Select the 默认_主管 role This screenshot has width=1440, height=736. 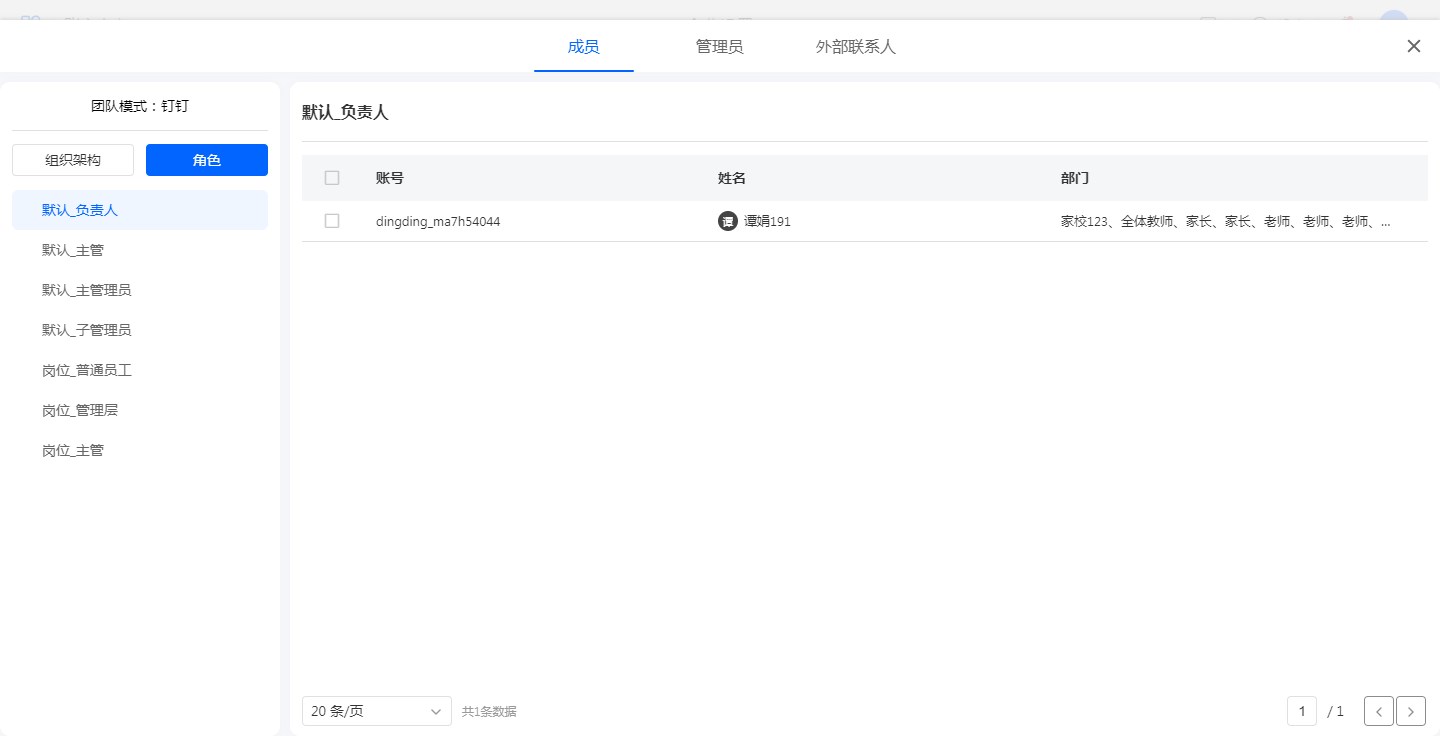[x=73, y=250]
